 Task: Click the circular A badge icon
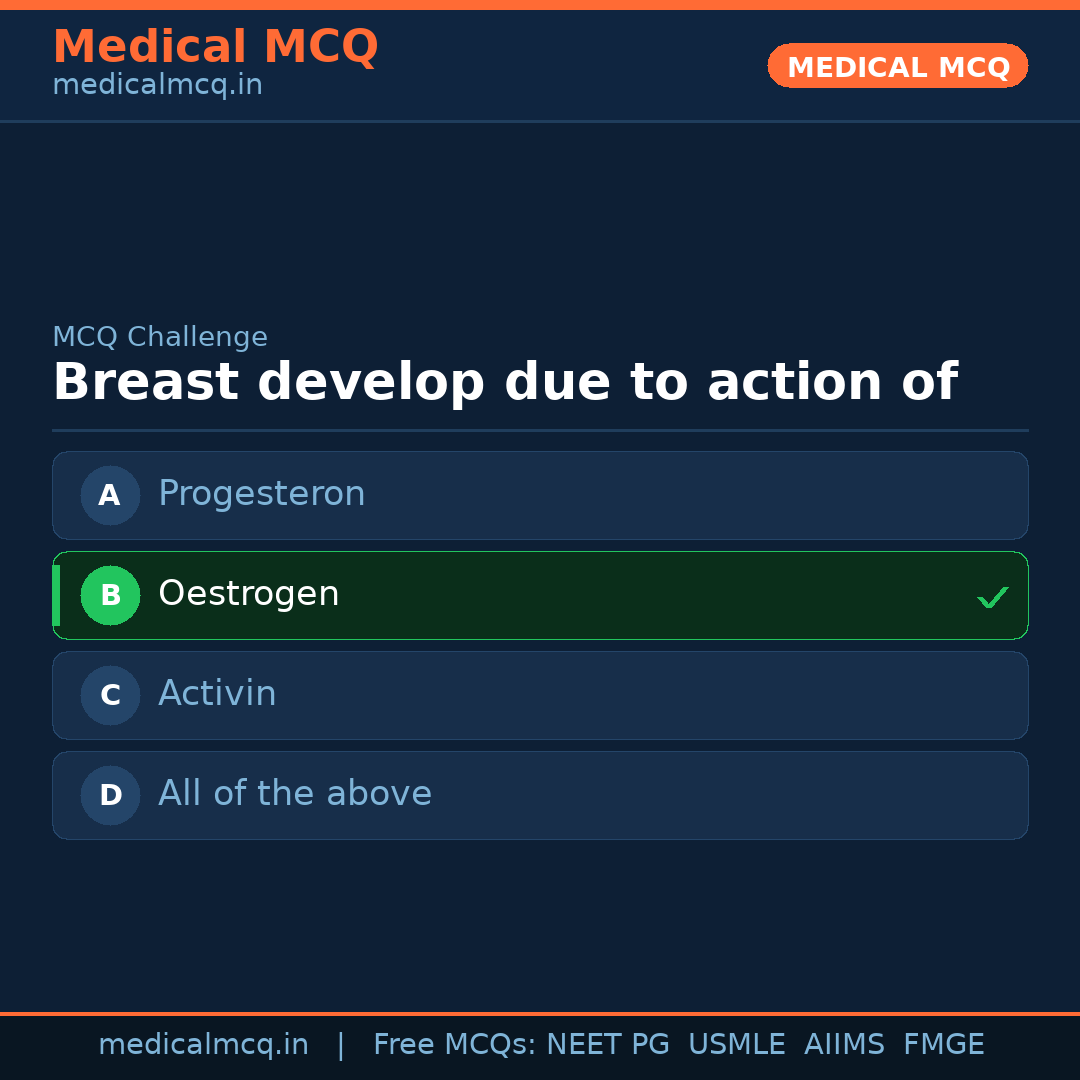pos(110,495)
